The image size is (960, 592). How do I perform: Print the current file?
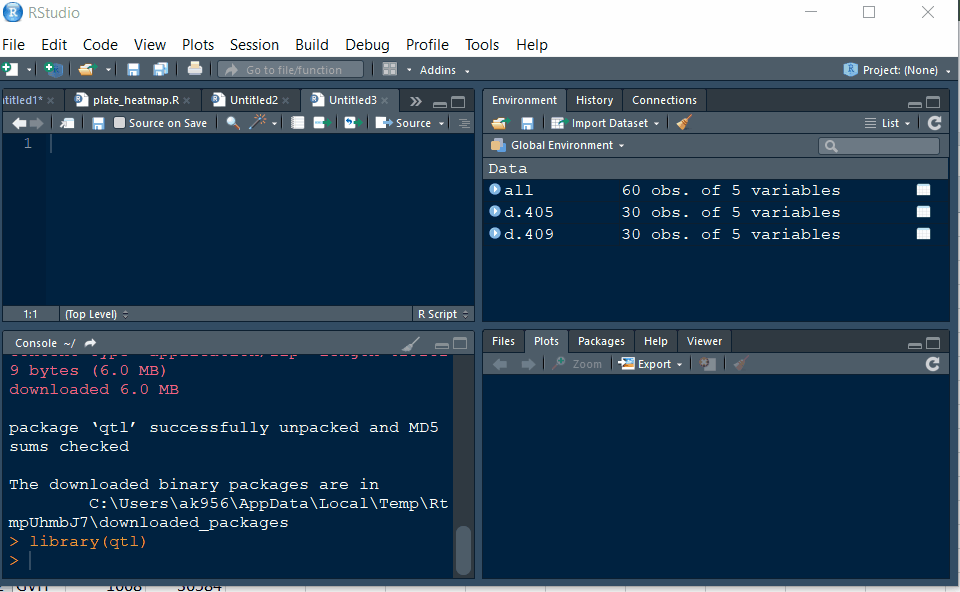[x=195, y=69]
